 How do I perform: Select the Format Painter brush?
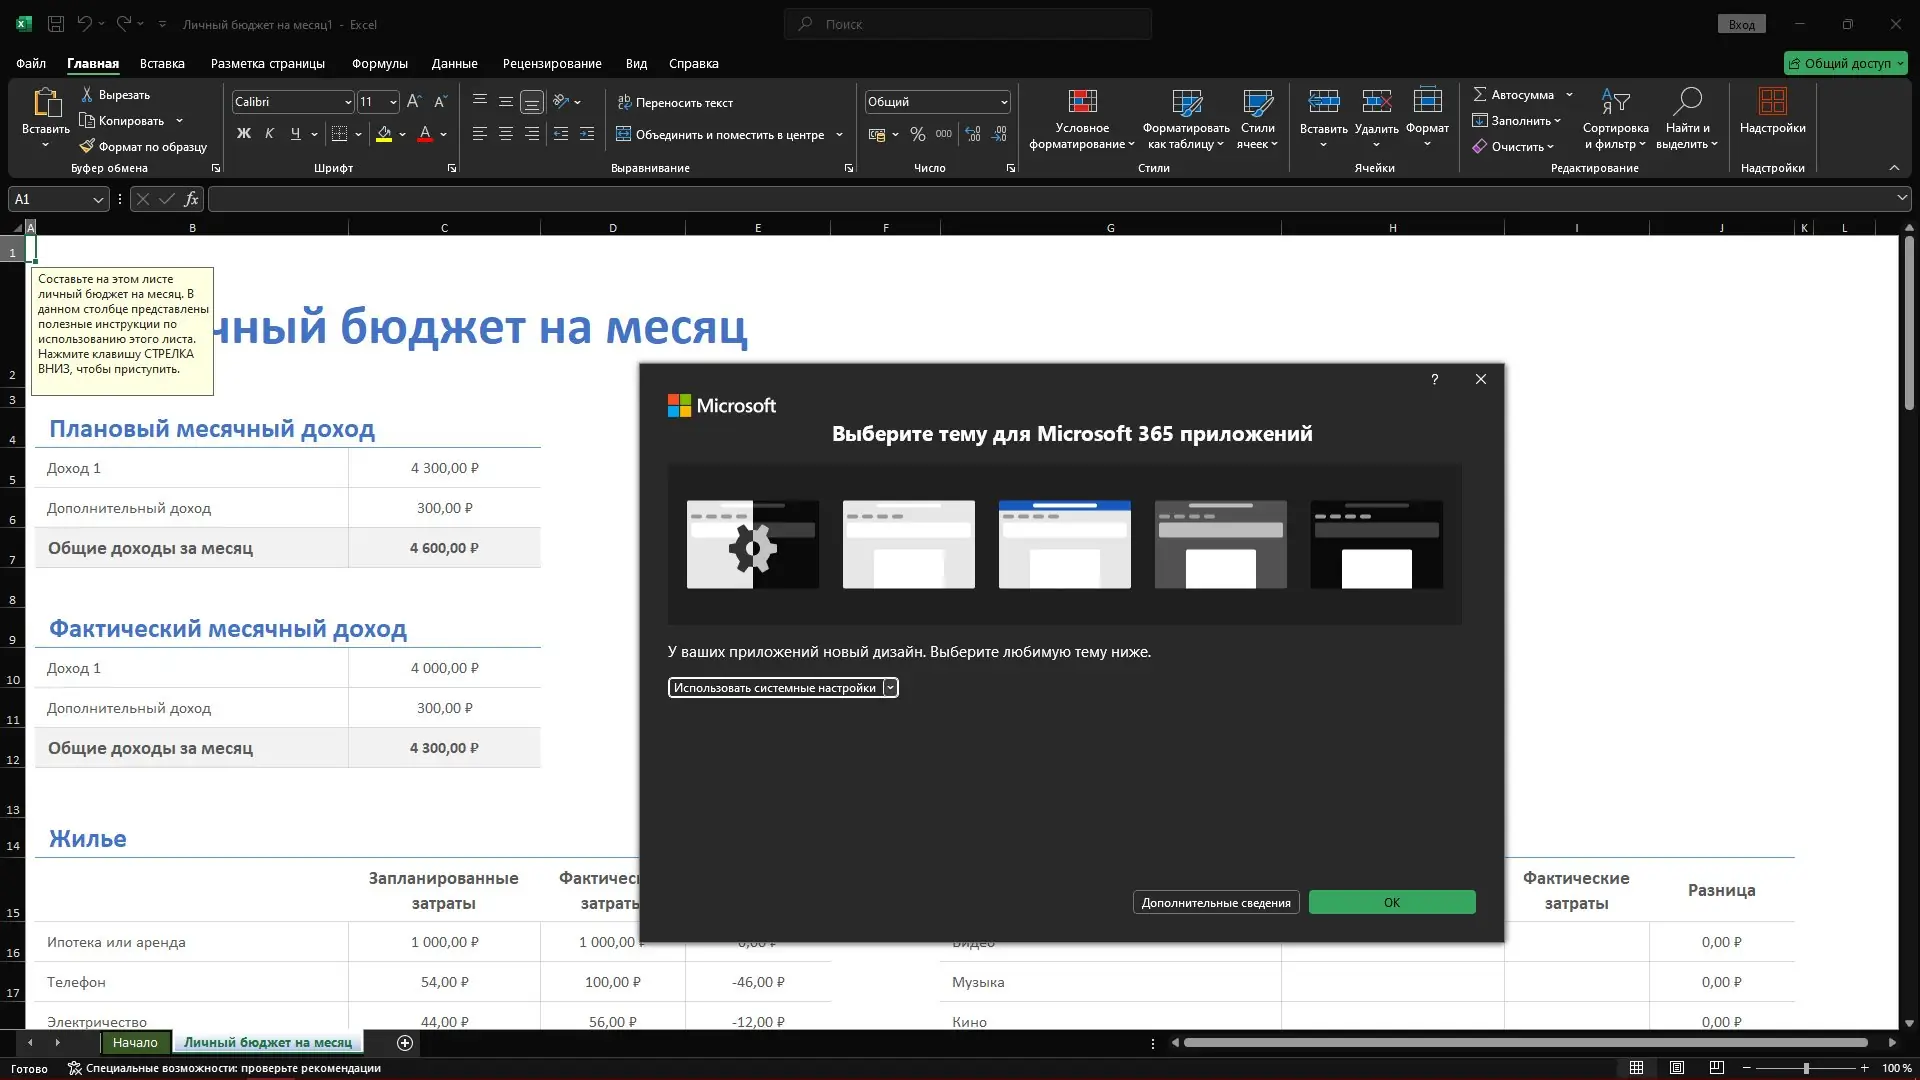(87, 146)
